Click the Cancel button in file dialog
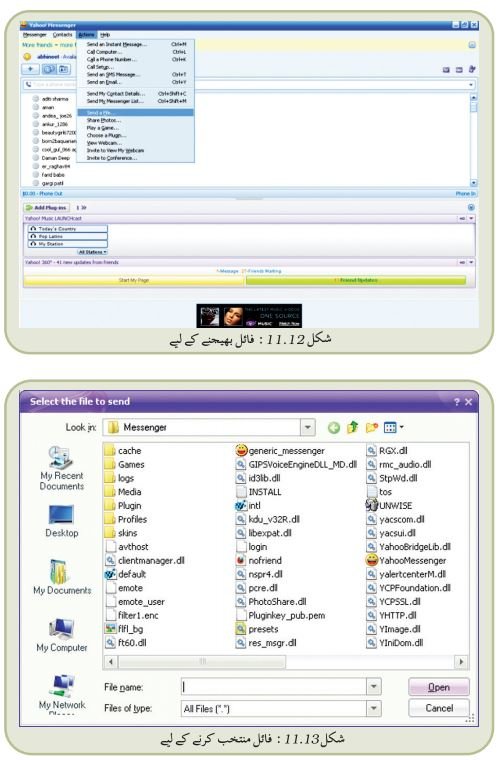503x760 pixels. [439, 708]
